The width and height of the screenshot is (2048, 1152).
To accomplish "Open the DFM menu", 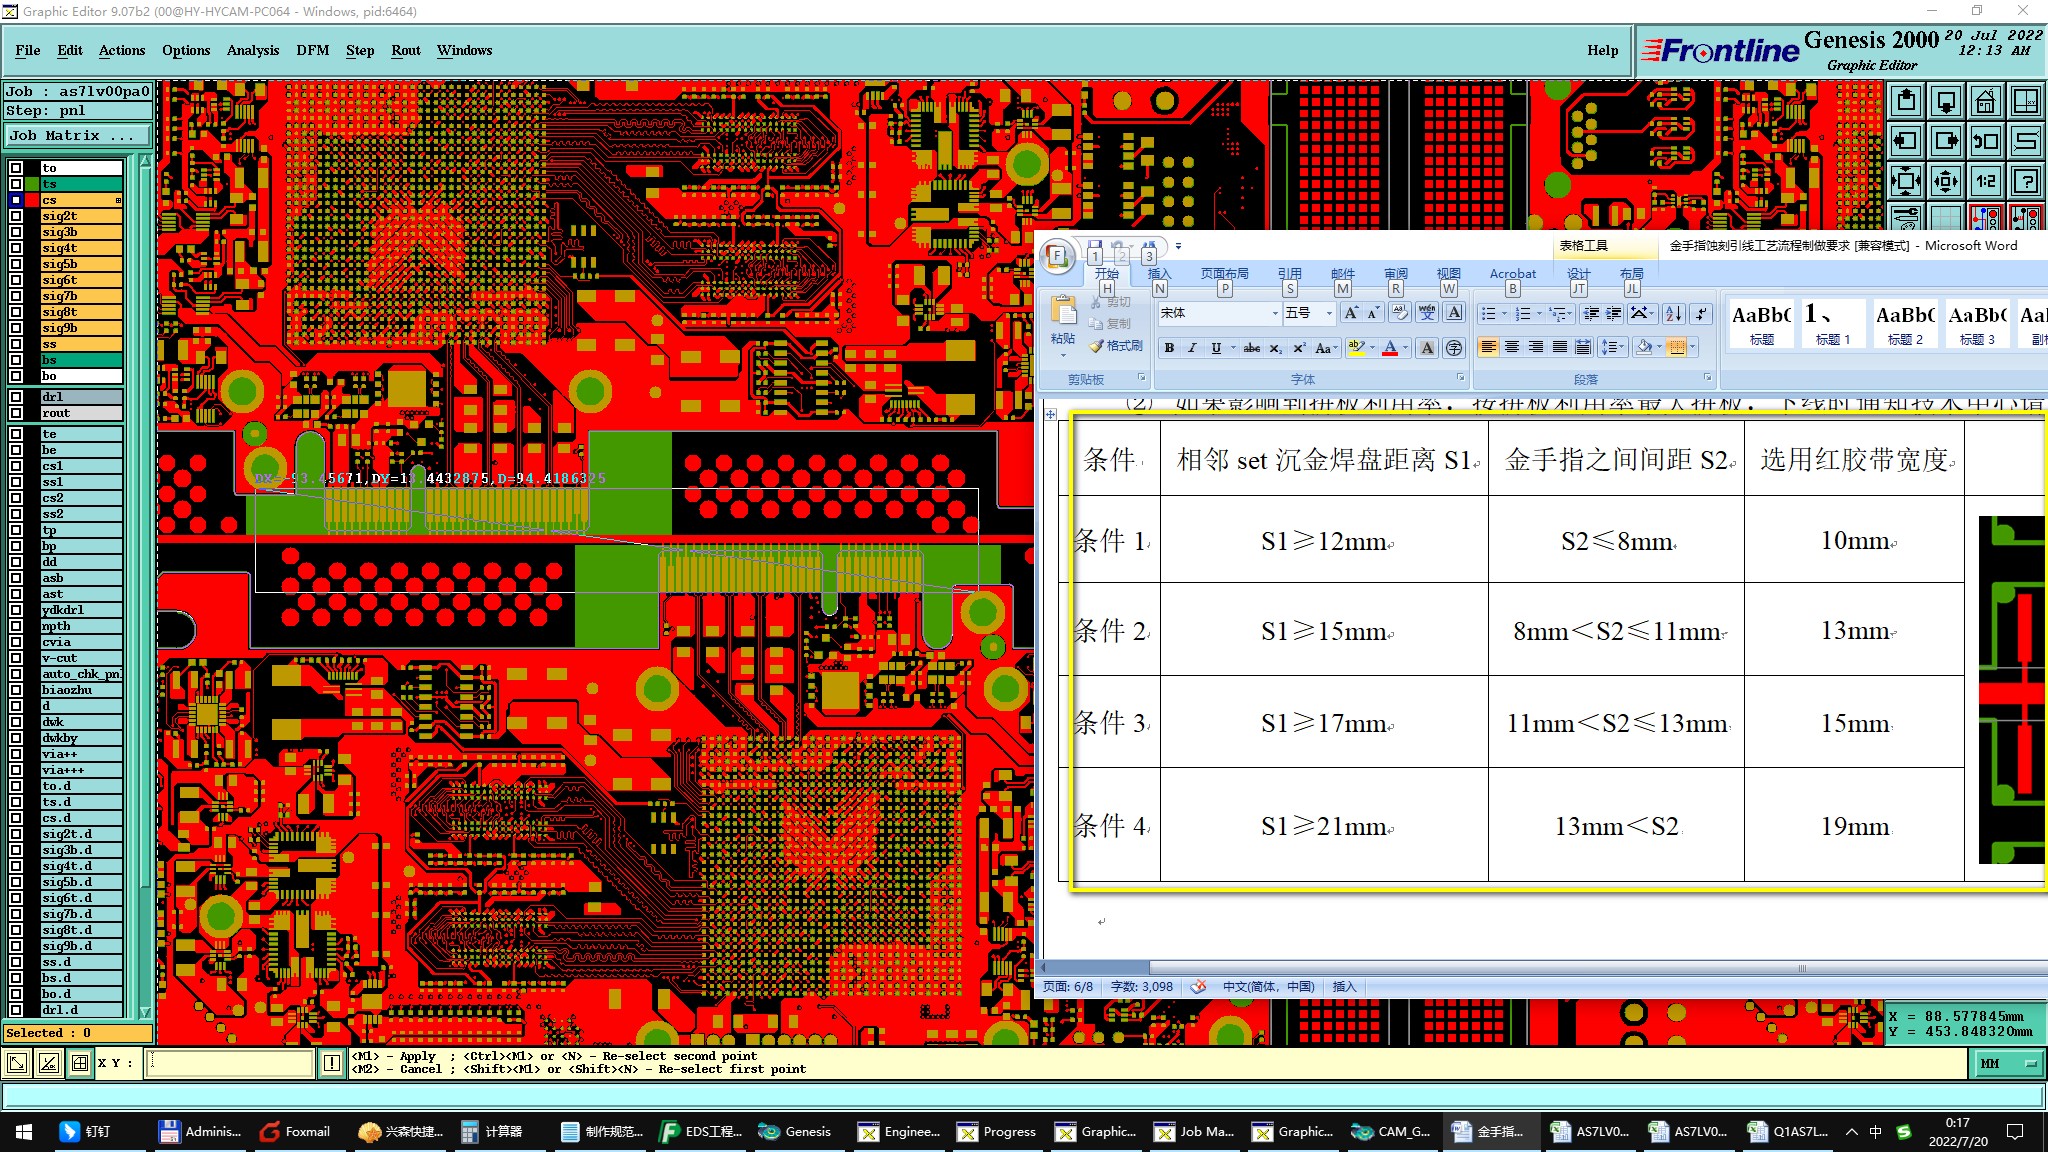I will coord(312,50).
